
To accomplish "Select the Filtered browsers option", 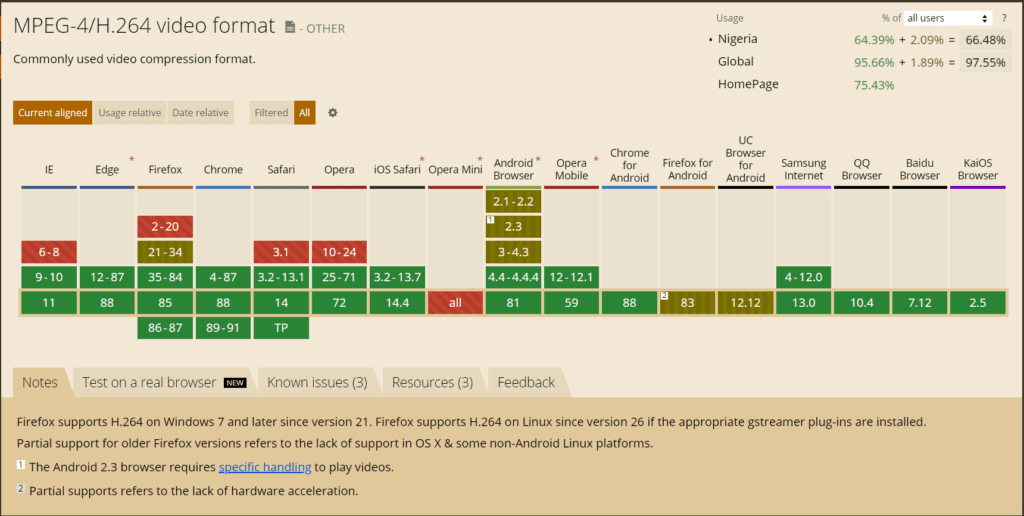I will (271, 112).
